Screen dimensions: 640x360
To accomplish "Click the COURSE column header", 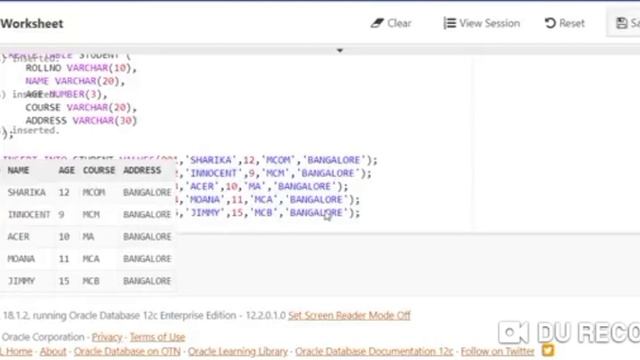I will pos(99,170).
